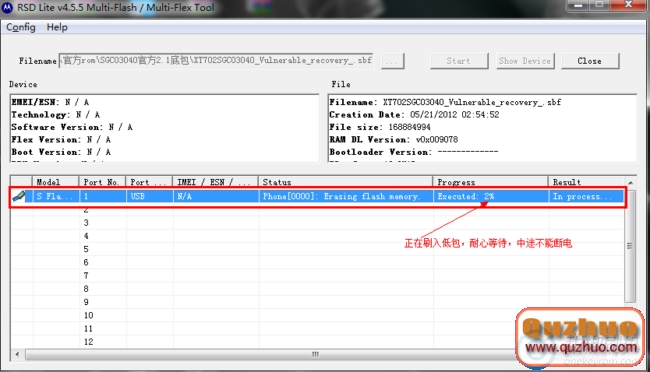Click the browse '...' button next to Filename
The height and width of the screenshot is (372, 650).
point(392,61)
